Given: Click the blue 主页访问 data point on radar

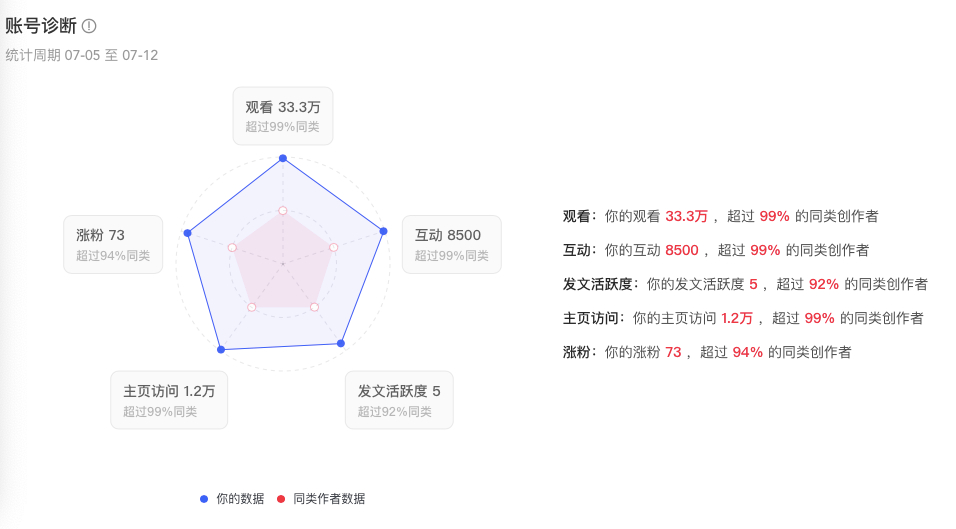Looking at the screenshot, I should point(221,349).
